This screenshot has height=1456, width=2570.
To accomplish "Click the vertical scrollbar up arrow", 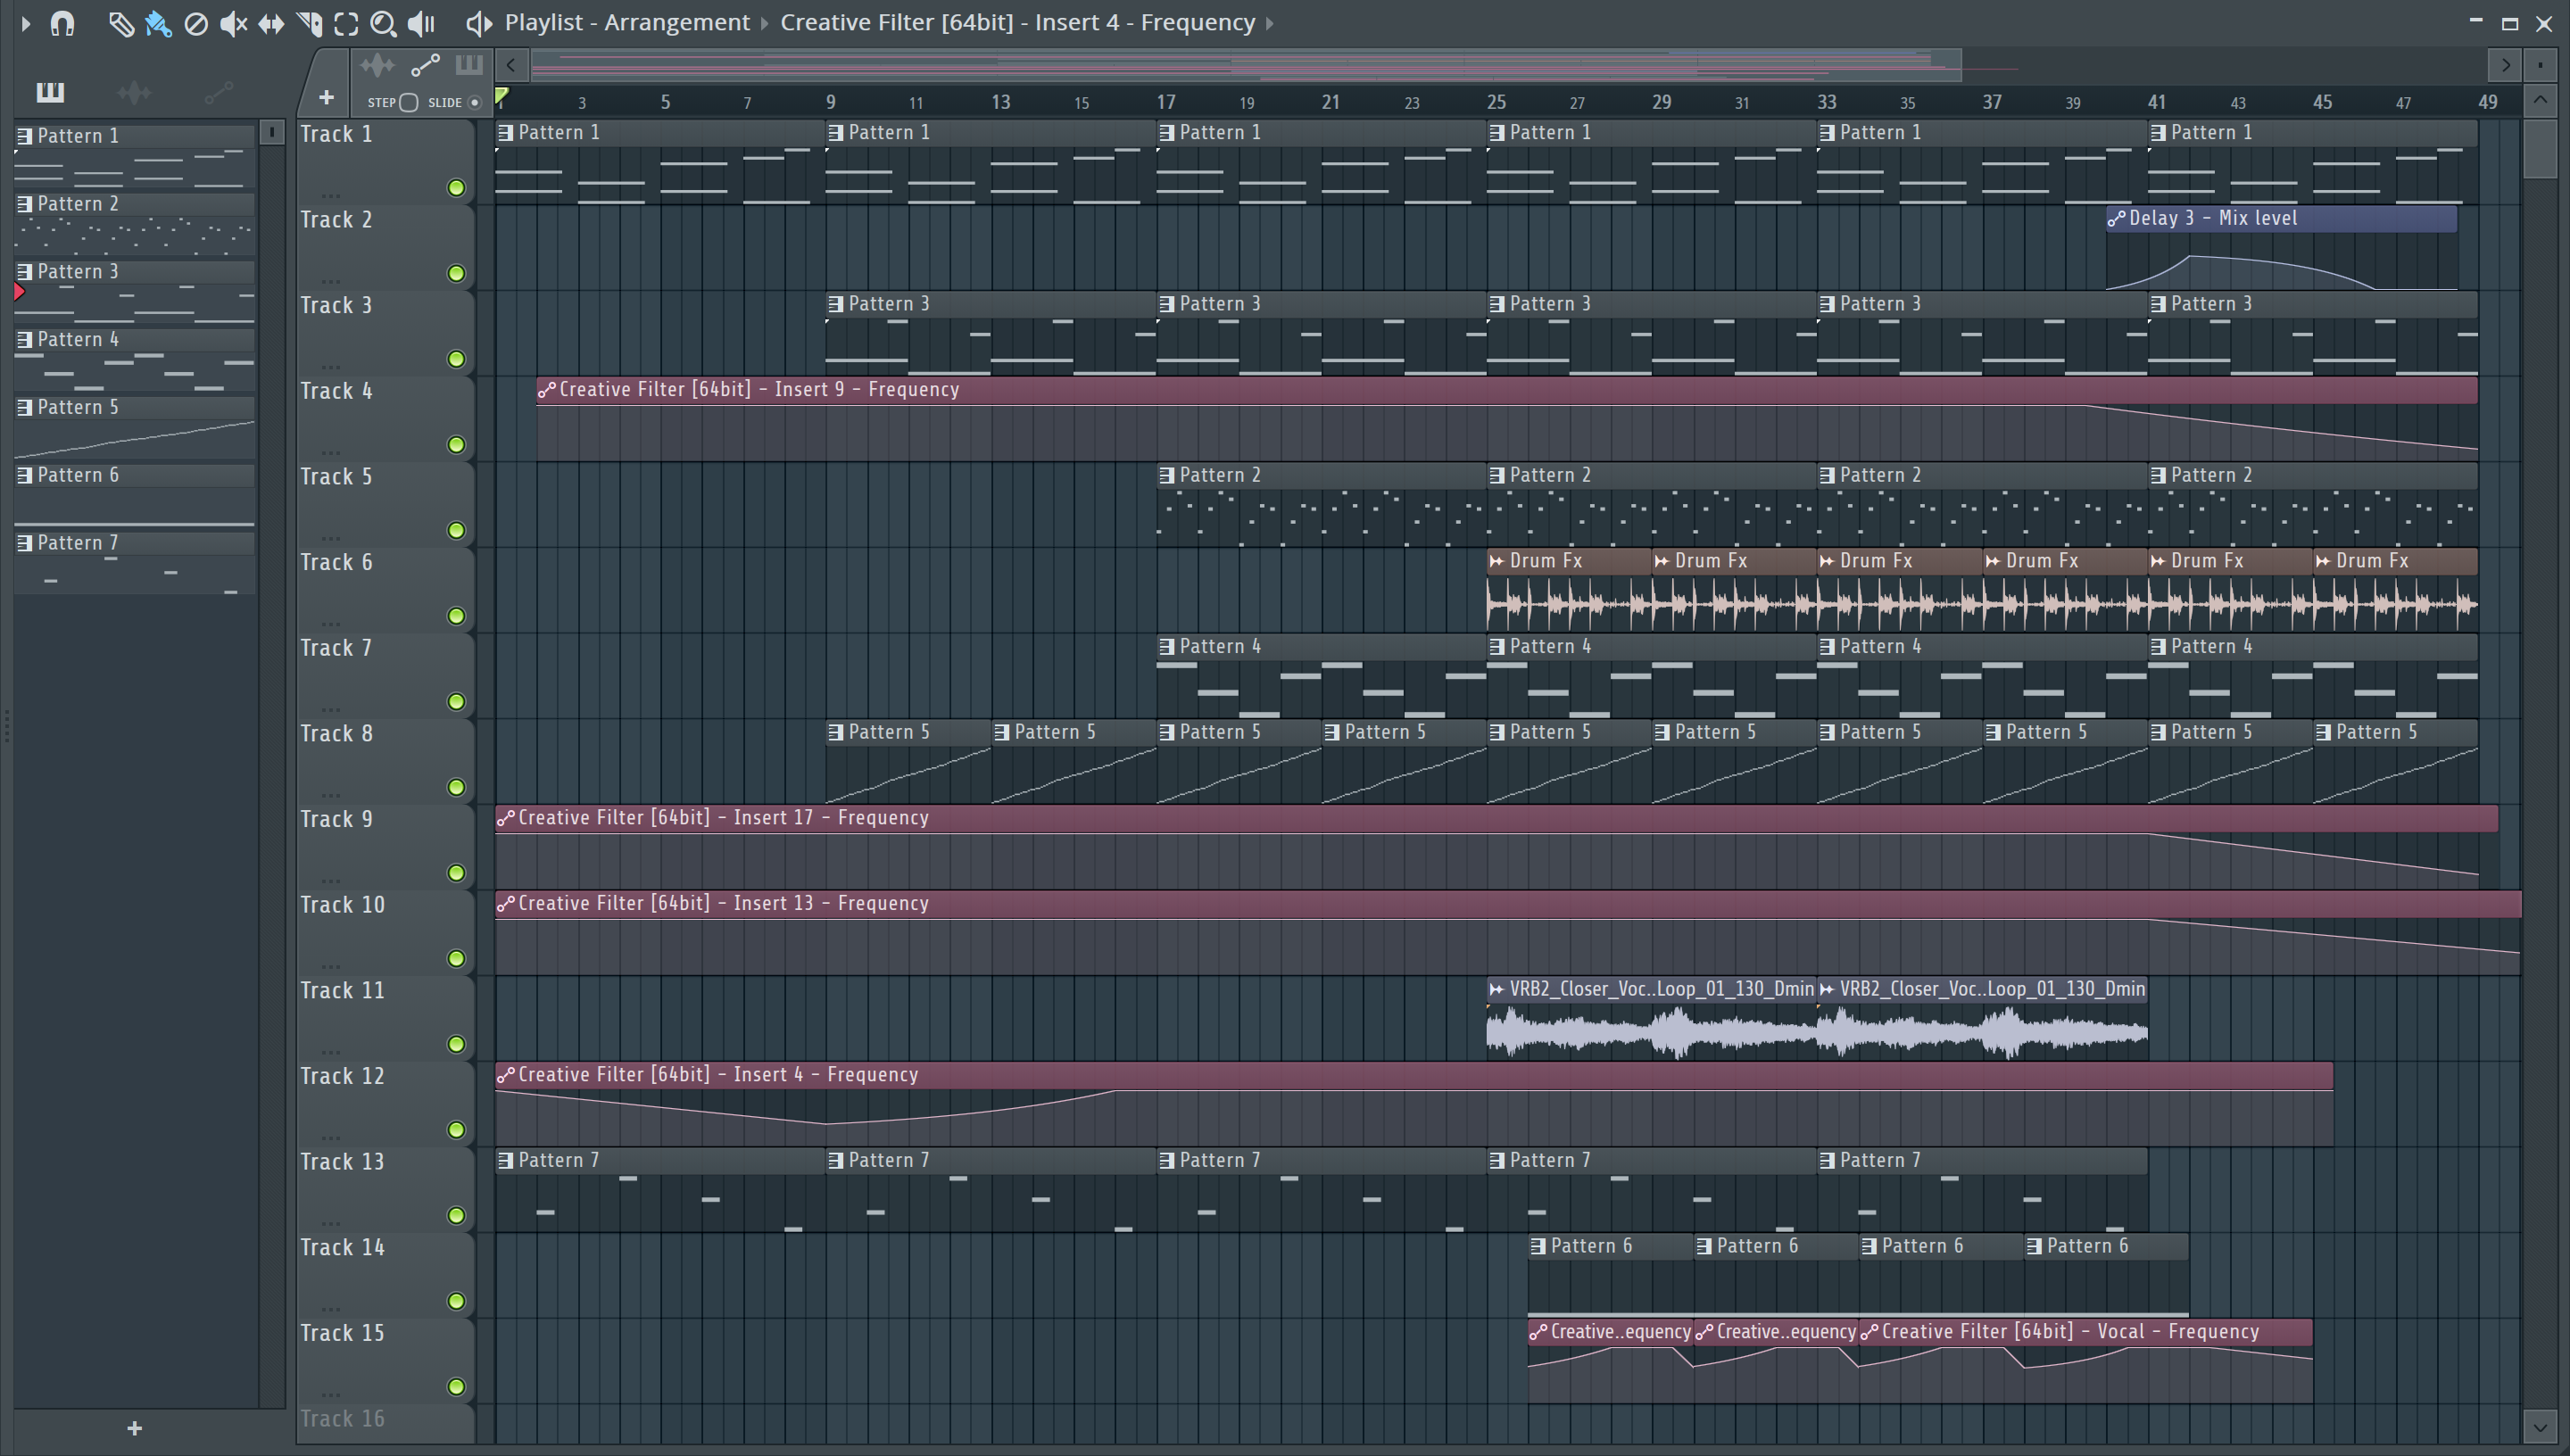I will [x=2540, y=101].
